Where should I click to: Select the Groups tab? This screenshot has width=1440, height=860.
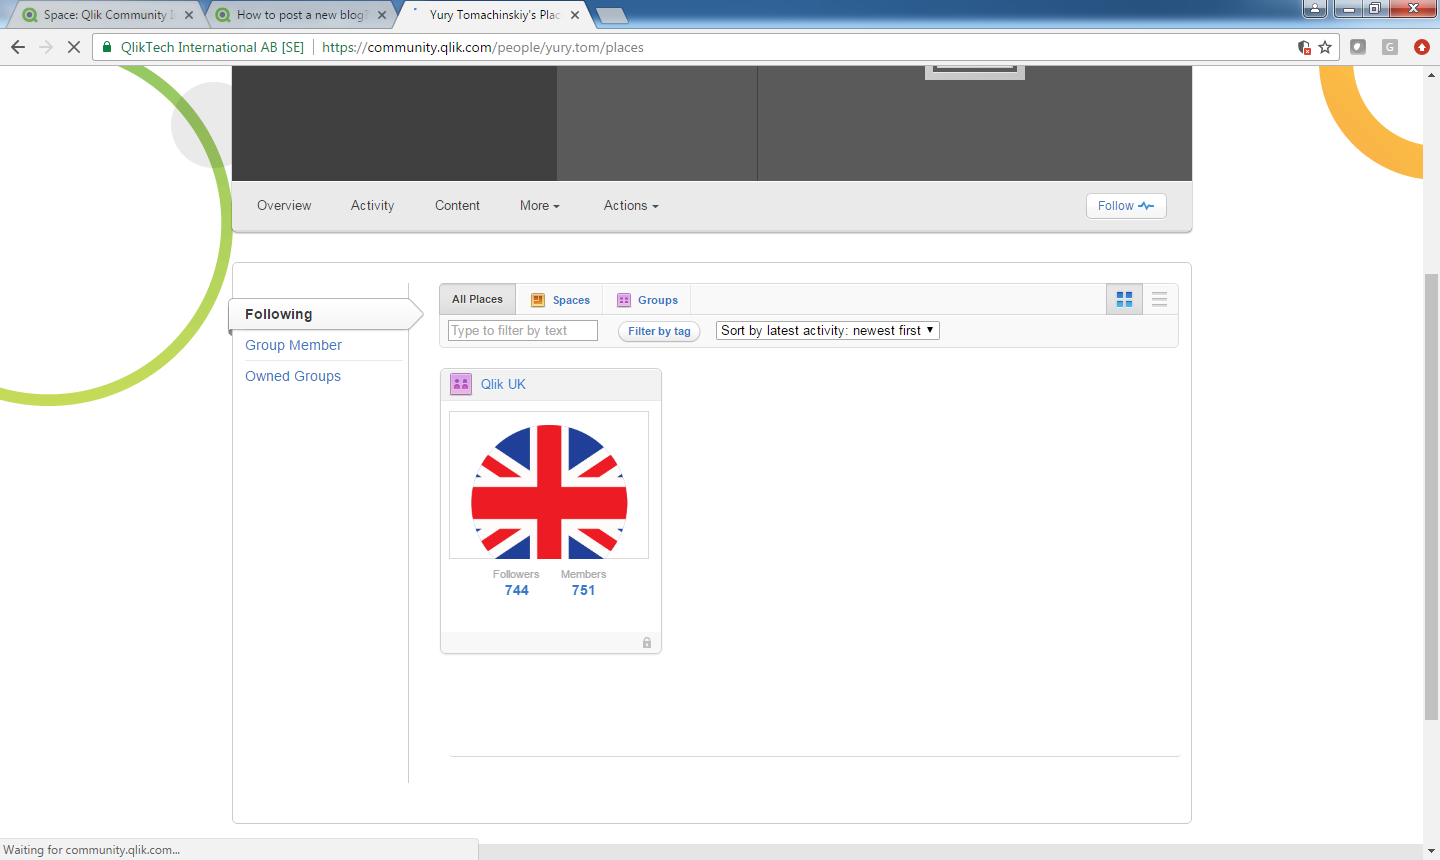(647, 300)
